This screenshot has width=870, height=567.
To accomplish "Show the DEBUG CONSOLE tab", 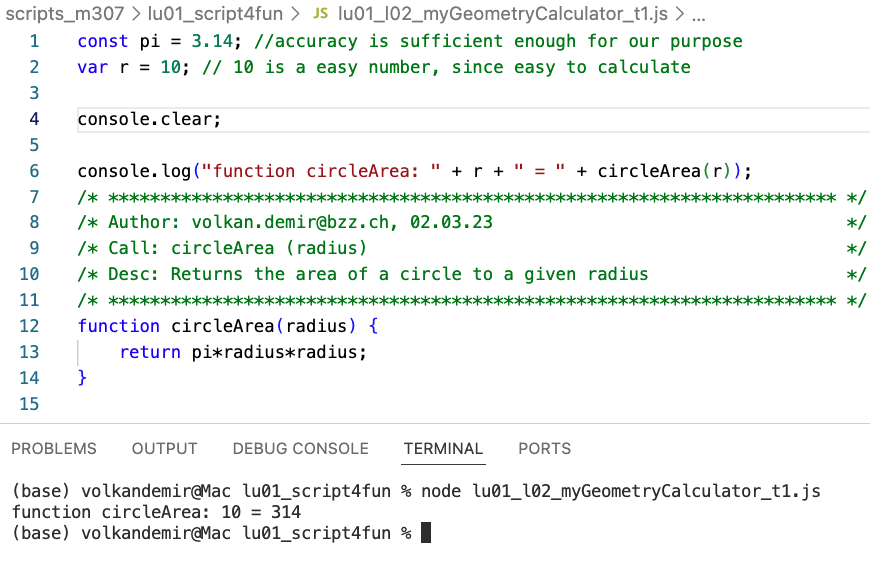I will click(300, 449).
